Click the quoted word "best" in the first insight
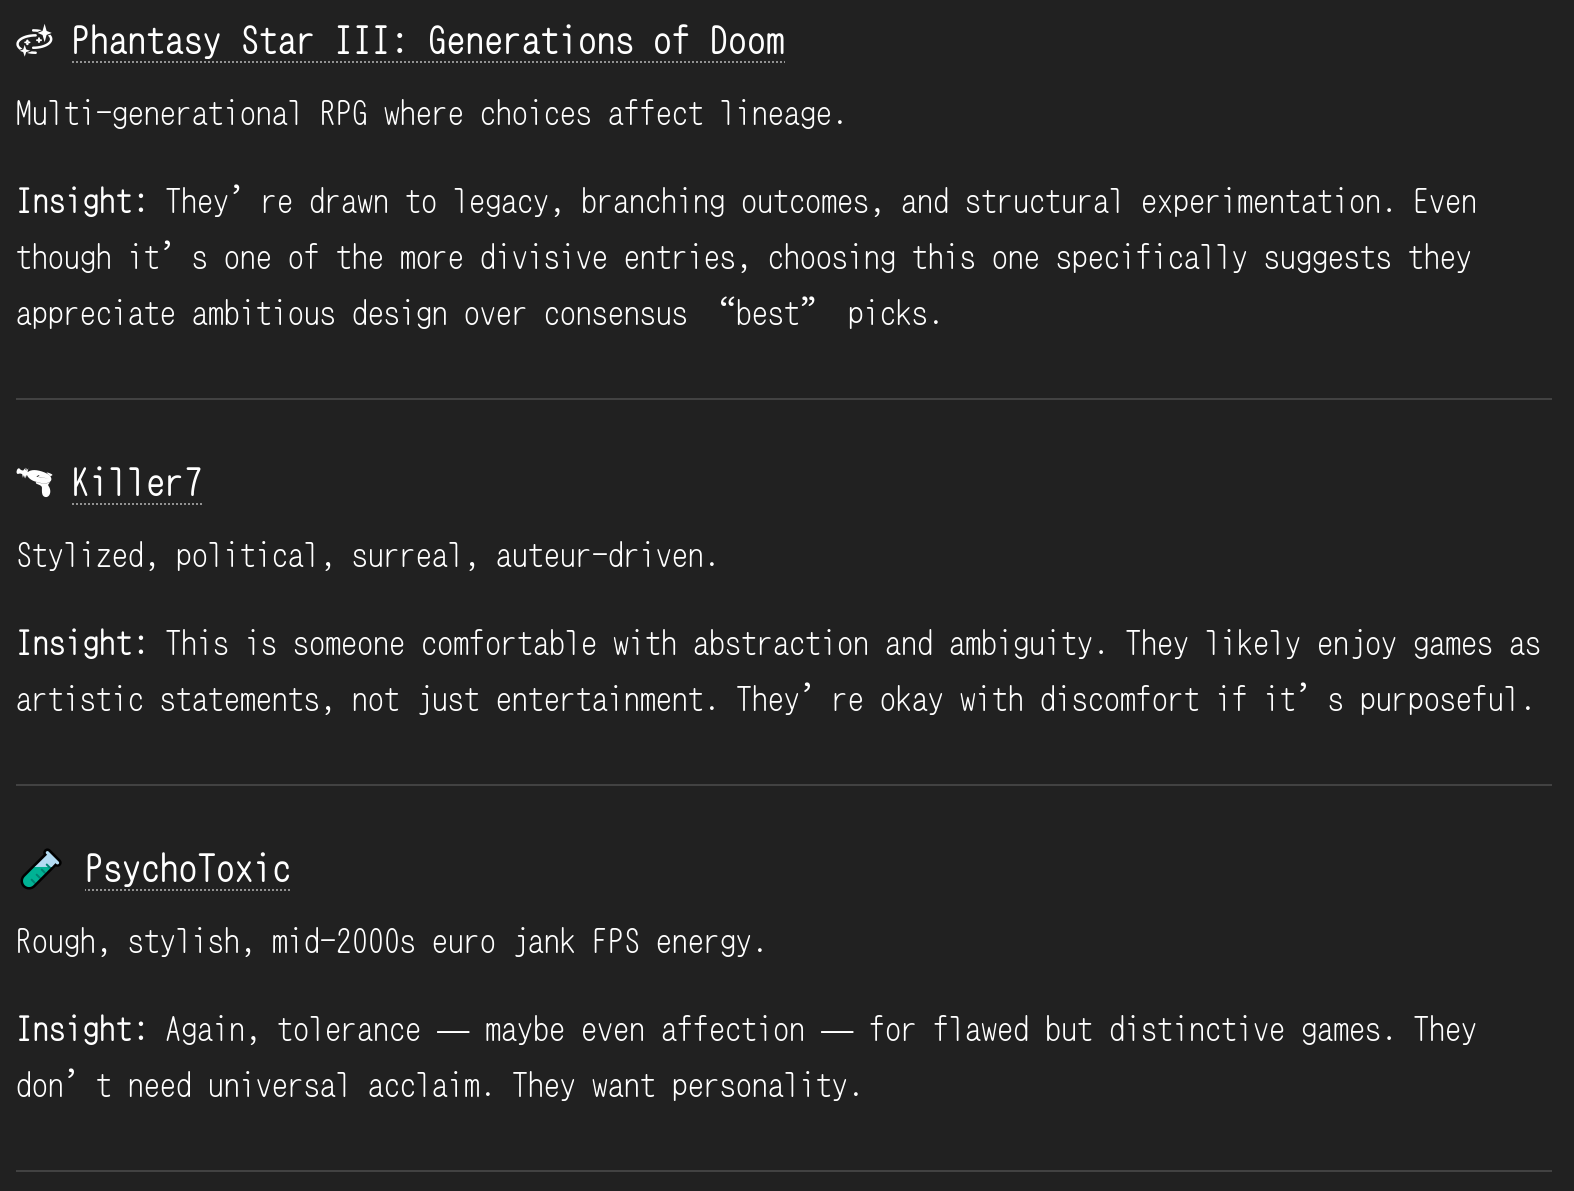 pyautogui.click(x=767, y=314)
